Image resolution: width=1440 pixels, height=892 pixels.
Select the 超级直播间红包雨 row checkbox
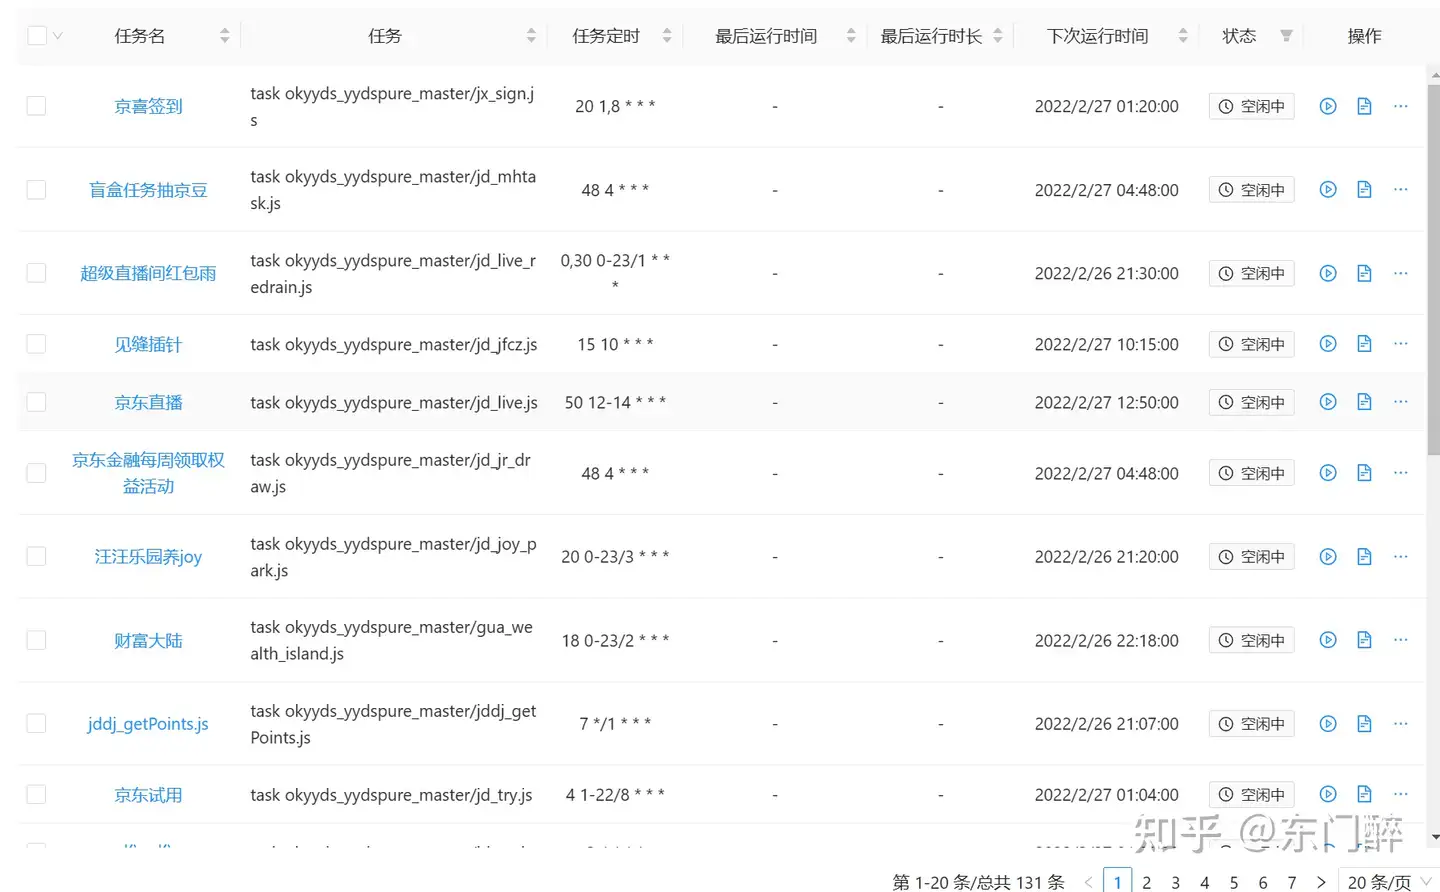point(36,272)
